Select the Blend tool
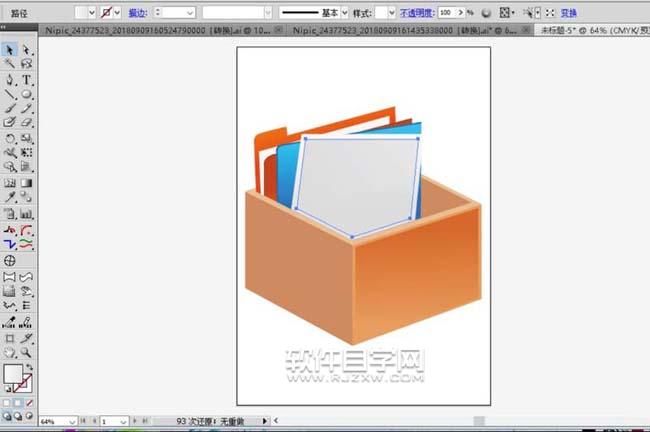The height and width of the screenshot is (432, 650). click(27, 197)
